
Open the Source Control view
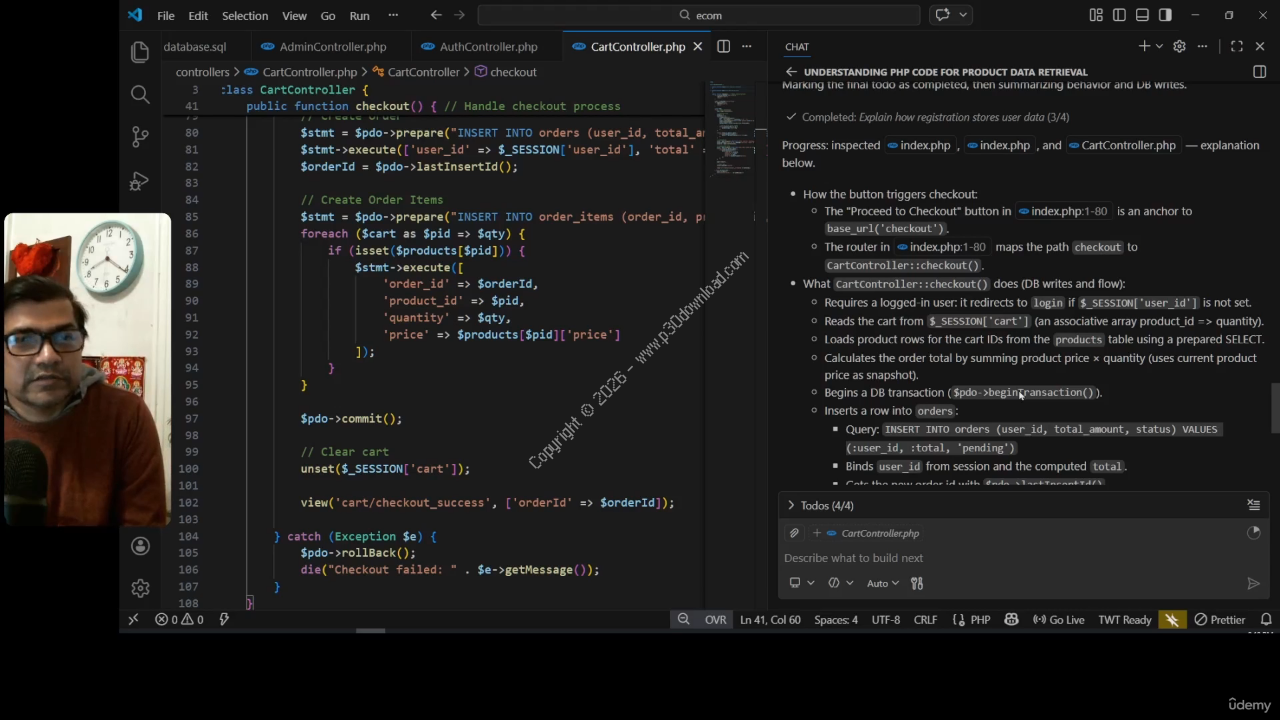140,137
